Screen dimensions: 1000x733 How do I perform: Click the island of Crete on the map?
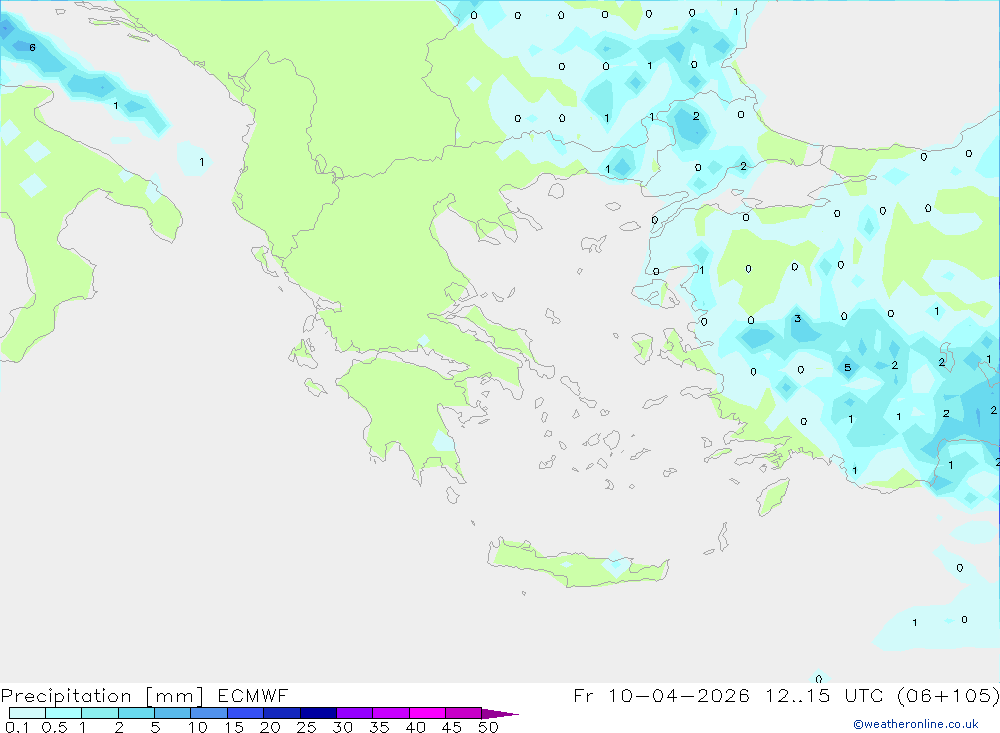[x=577, y=564]
